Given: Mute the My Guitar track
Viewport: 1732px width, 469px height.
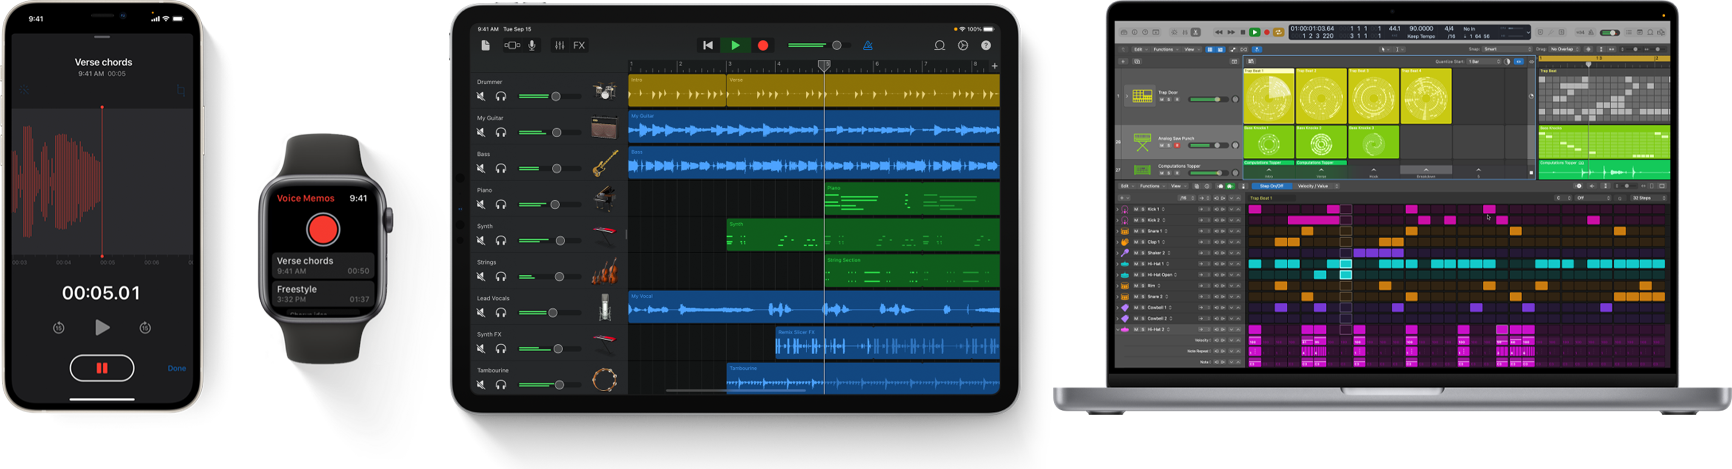Looking at the screenshot, I should point(481,132).
